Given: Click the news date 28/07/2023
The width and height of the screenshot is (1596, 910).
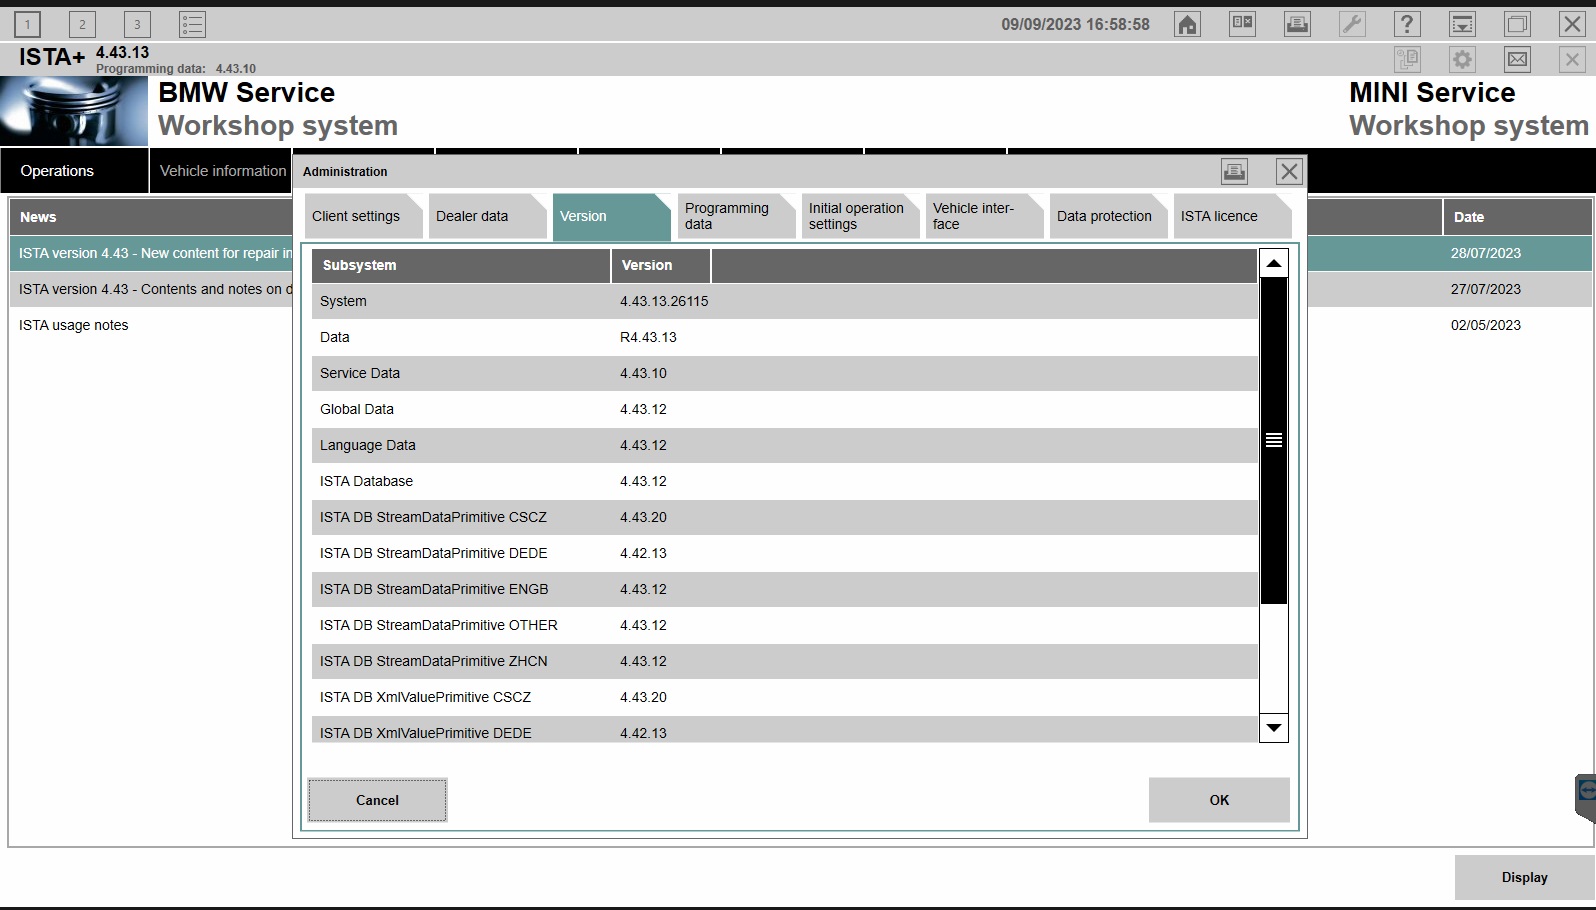Looking at the screenshot, I should (x=1486, y=253).
